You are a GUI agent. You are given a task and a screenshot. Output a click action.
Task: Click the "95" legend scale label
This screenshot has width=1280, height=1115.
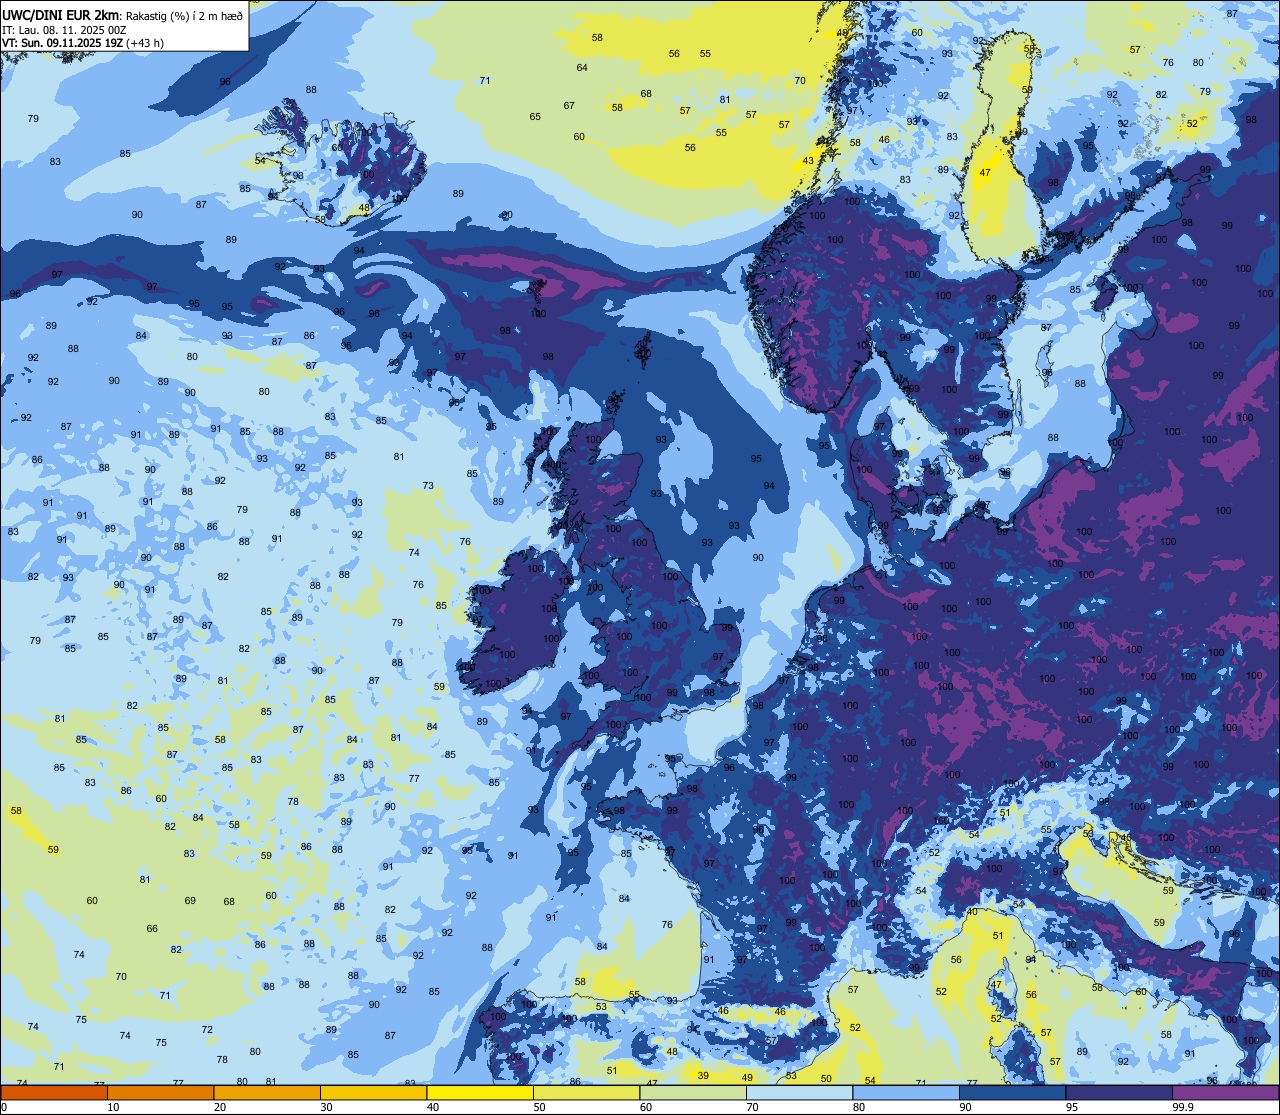click(1072, 1107)
